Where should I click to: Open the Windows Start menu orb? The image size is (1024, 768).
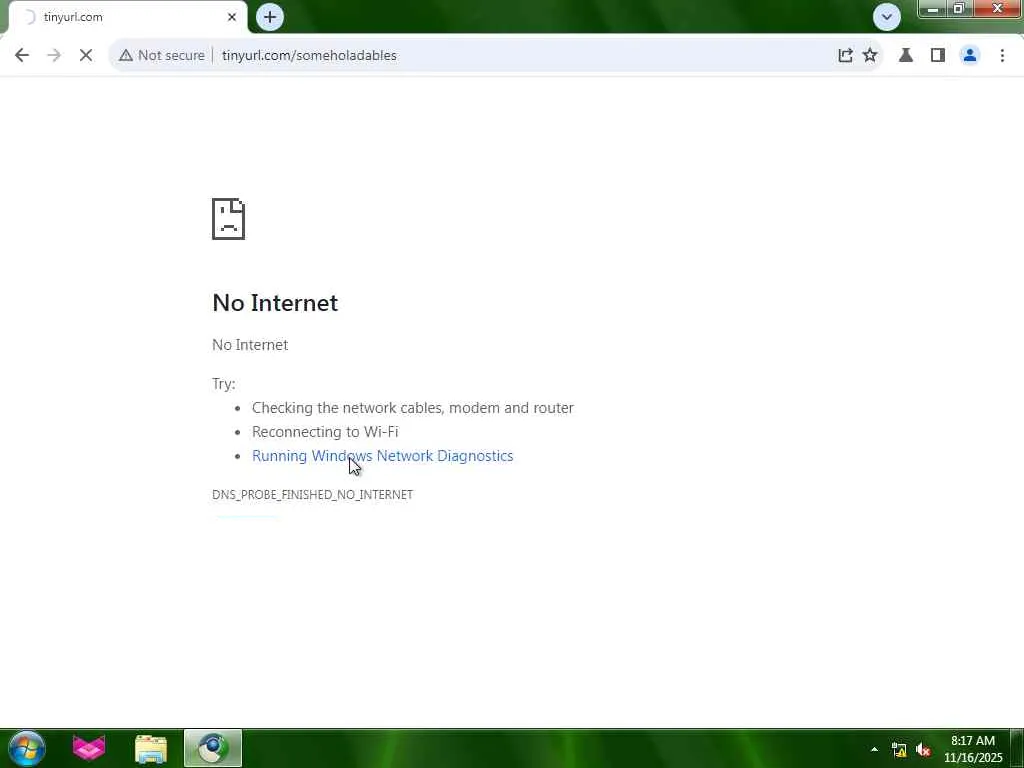pyautogui.click(x=26, y=748)
